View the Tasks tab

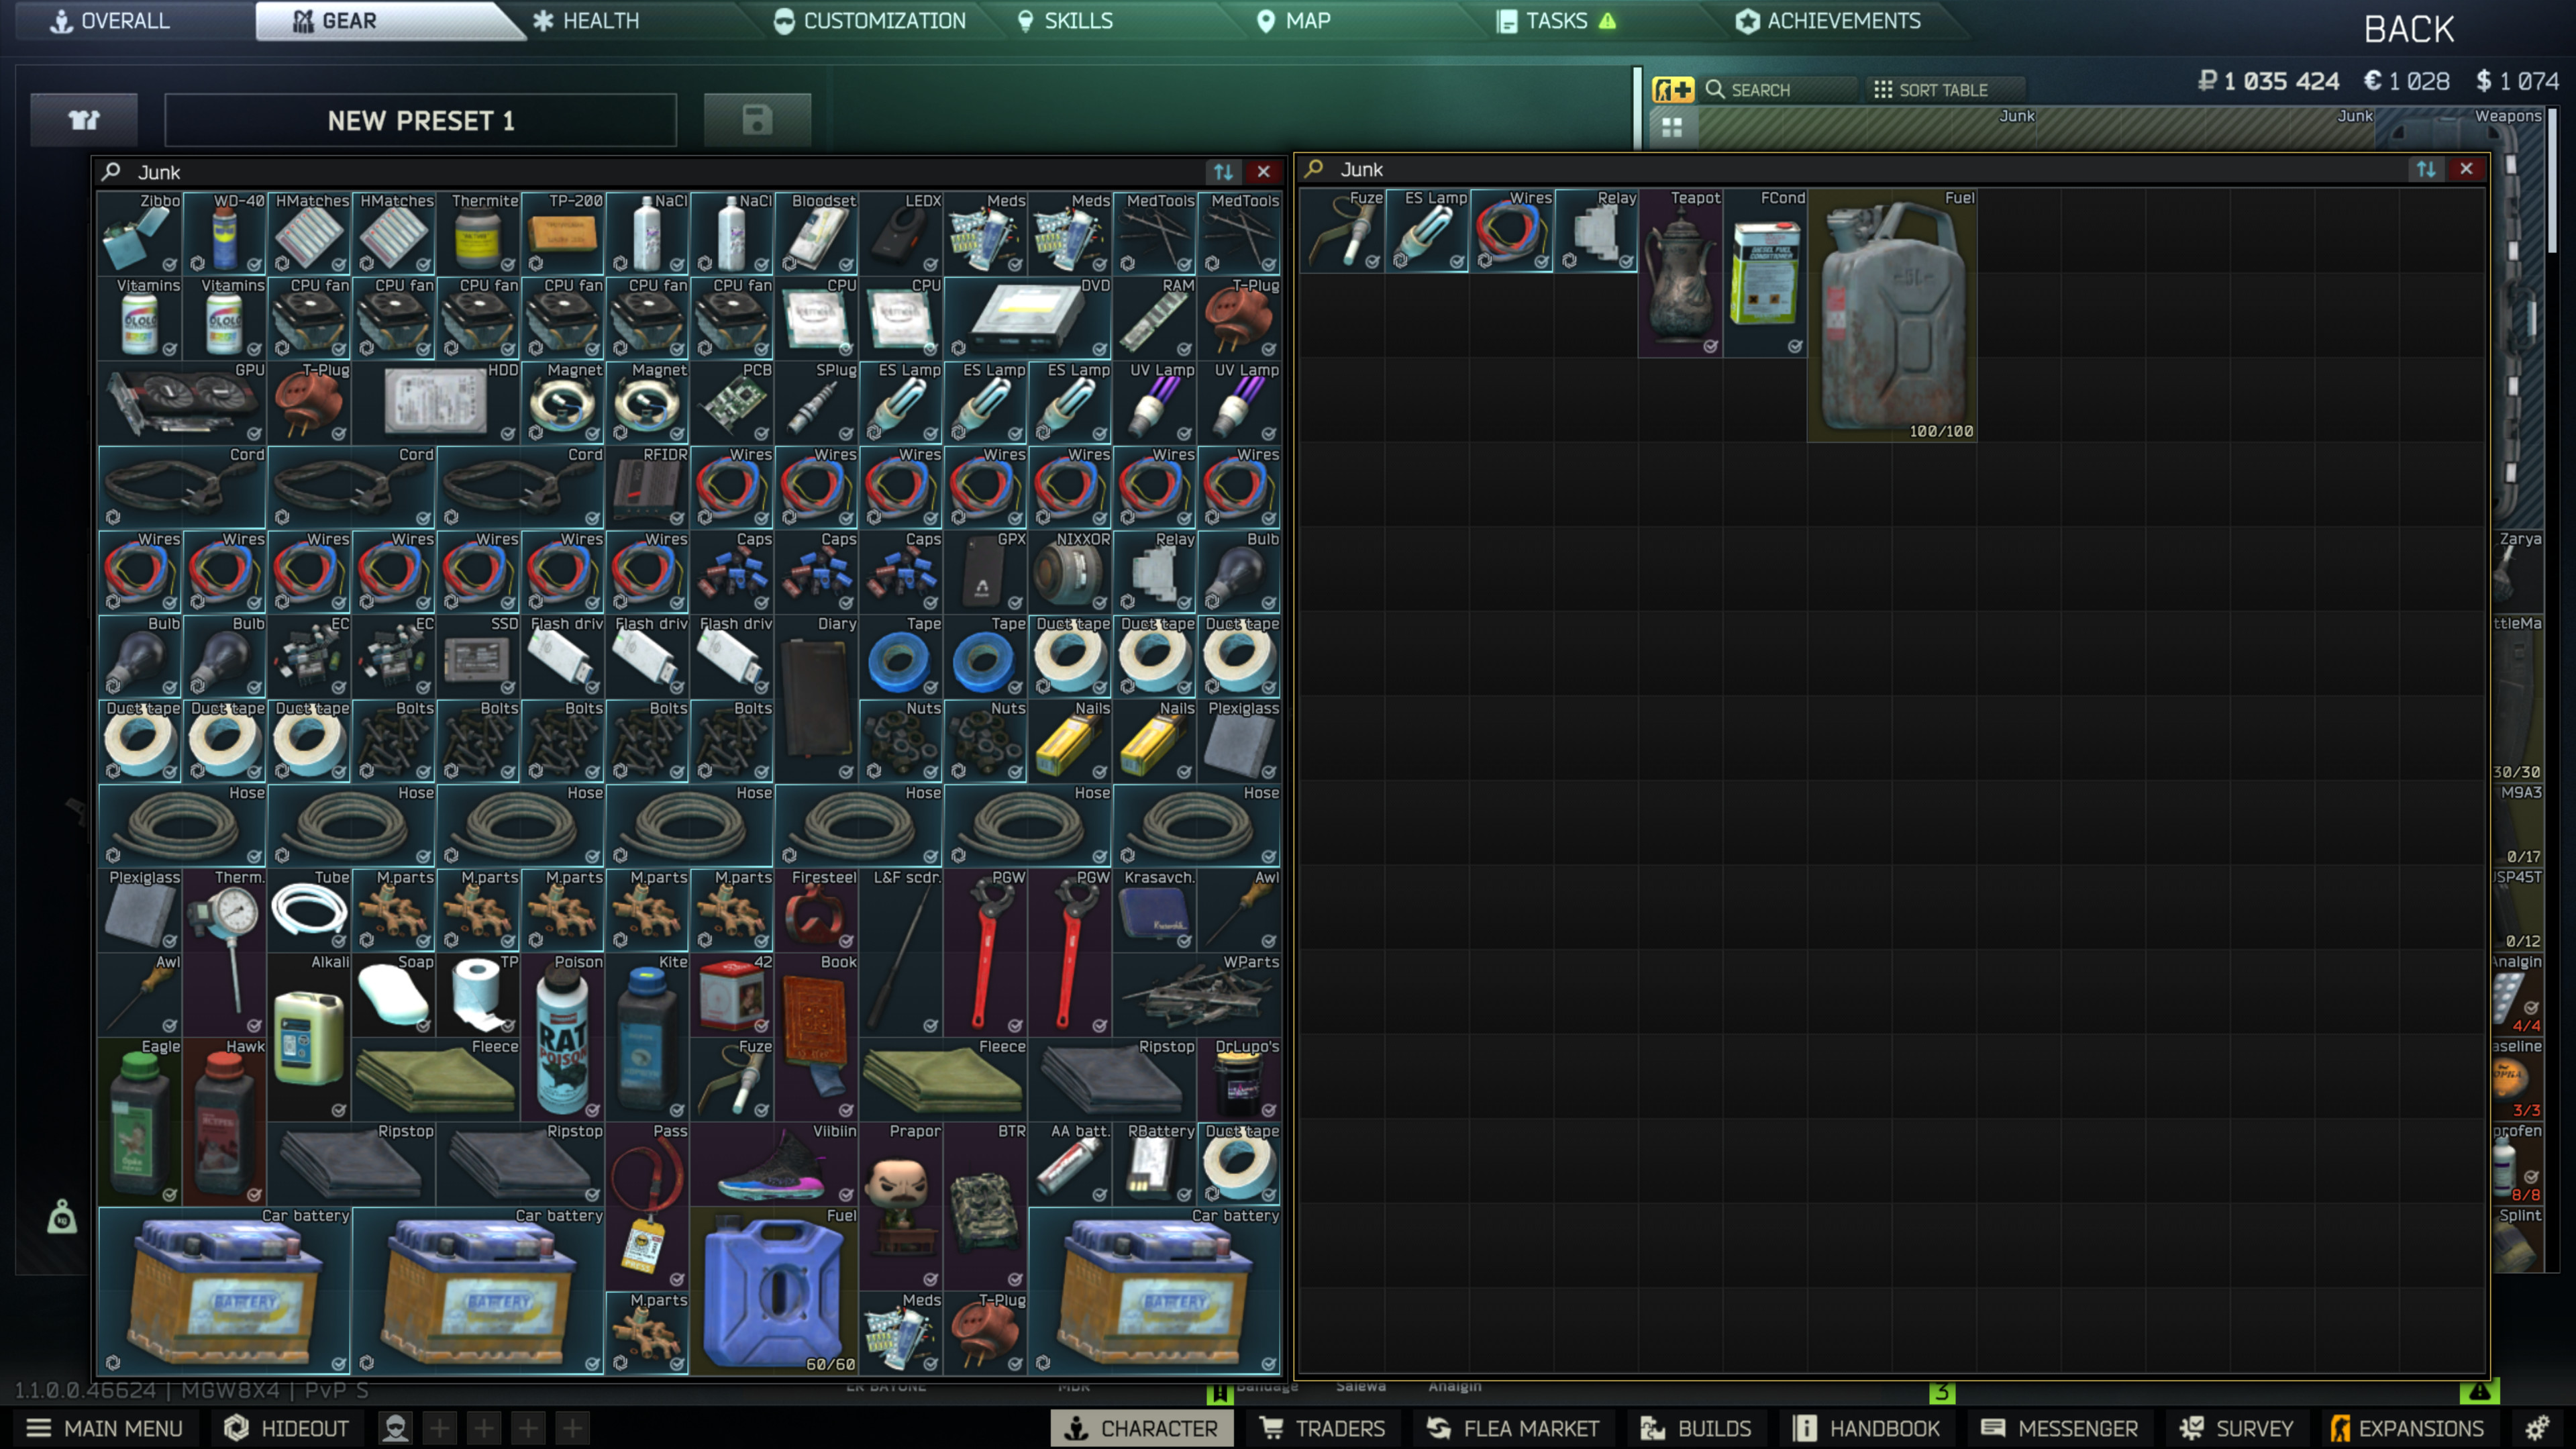pyautogui.click(x=1556, y=21)
